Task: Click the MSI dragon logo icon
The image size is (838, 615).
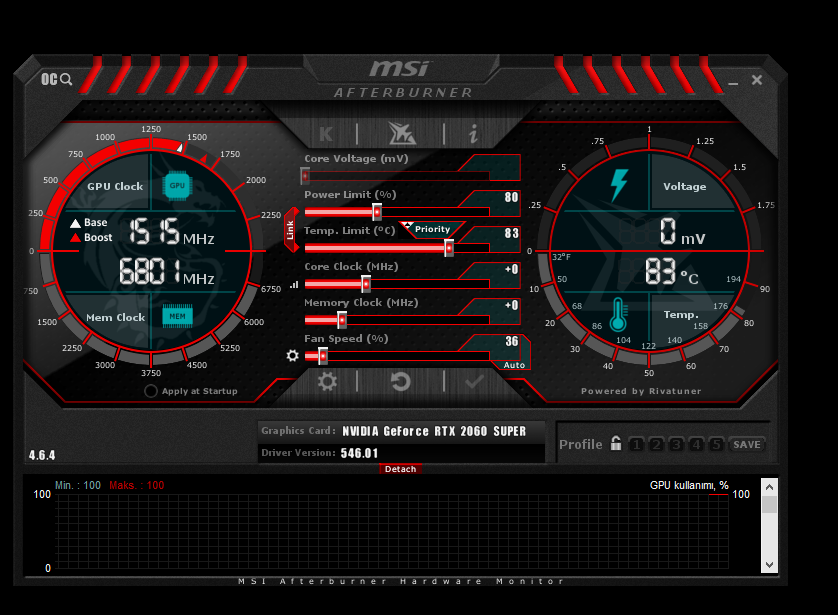Action: click(401, 133)
